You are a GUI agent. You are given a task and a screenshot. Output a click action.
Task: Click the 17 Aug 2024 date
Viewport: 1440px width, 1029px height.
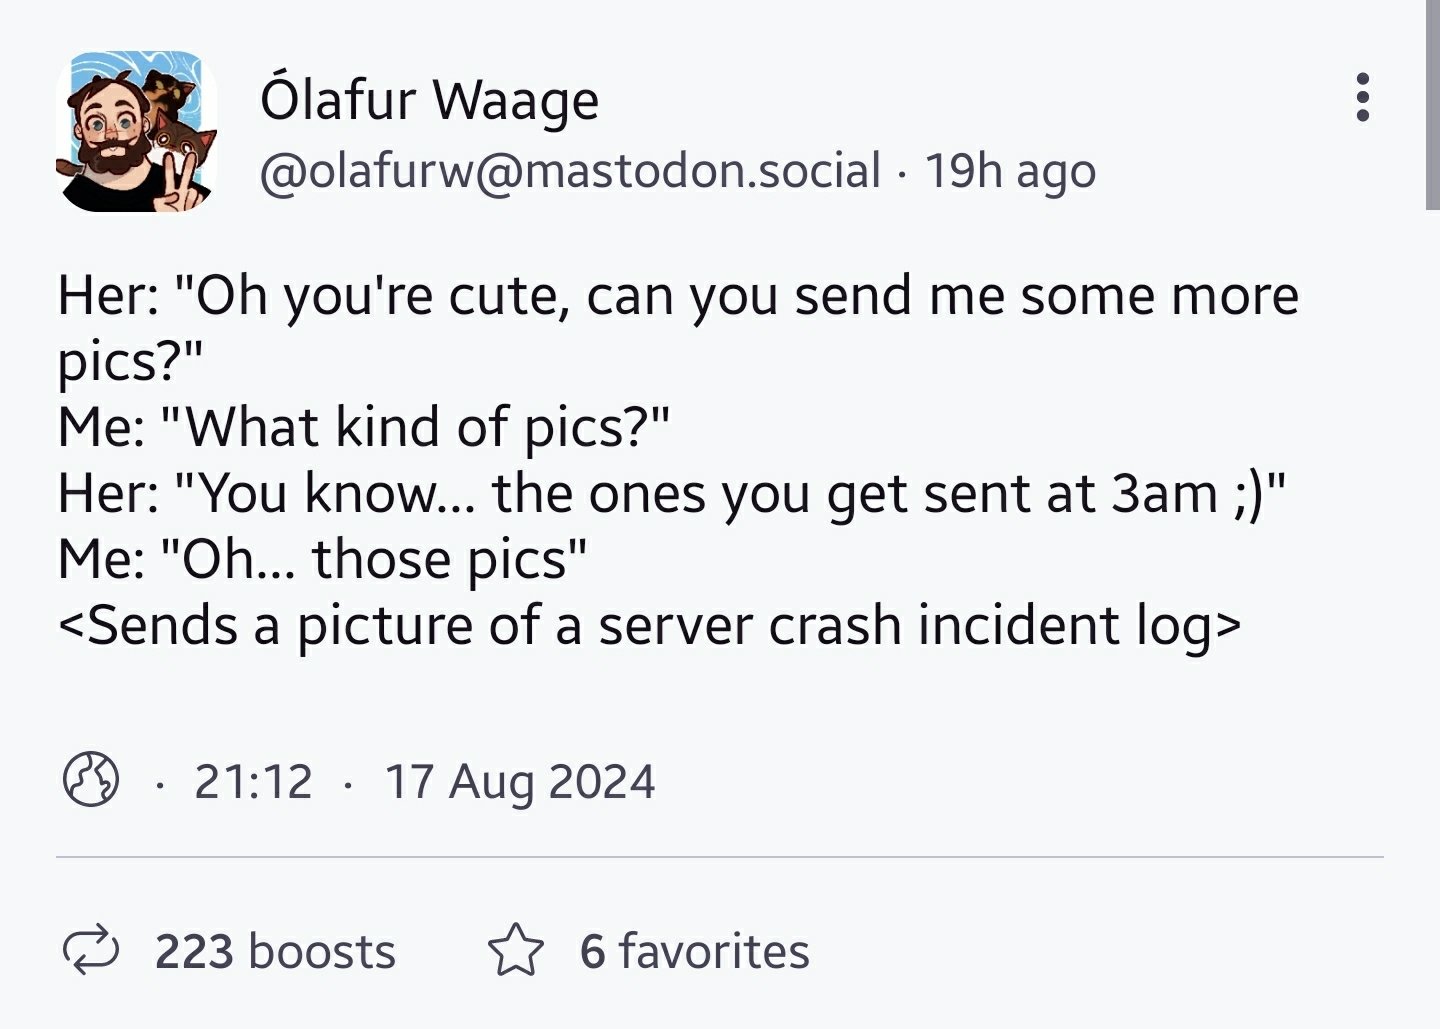click(520, 781)
